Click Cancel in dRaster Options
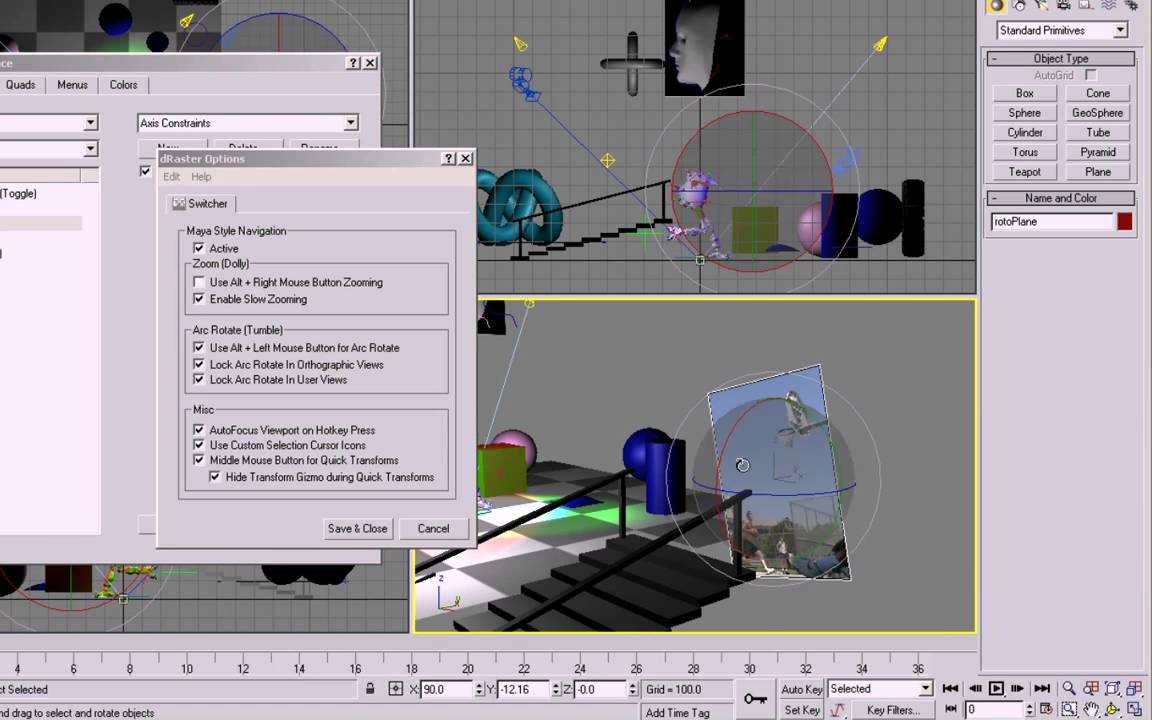The image size is (1152, 720). tap(433, 528)
